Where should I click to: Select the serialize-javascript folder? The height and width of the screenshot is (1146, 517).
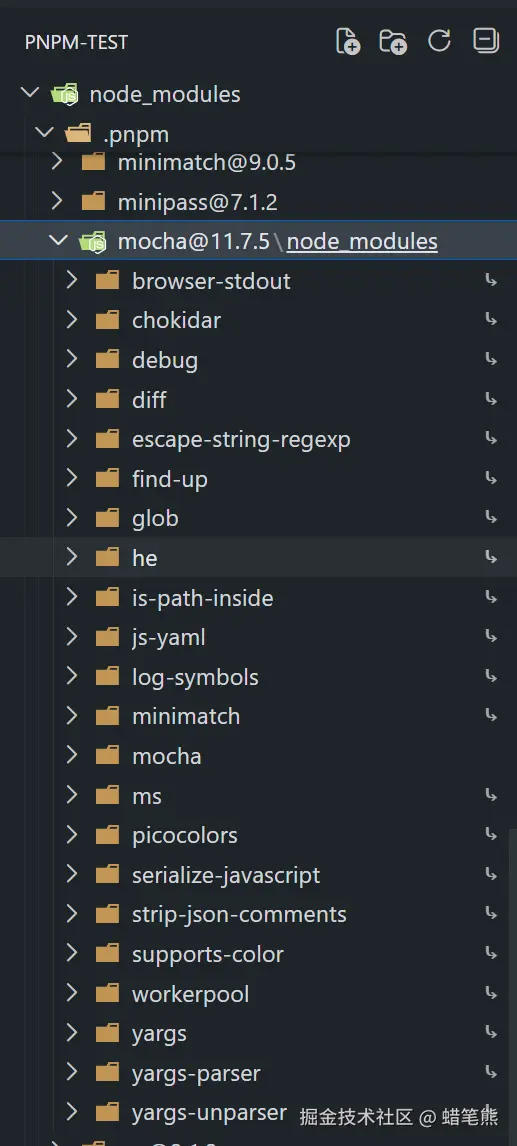(x=258, y=875)
